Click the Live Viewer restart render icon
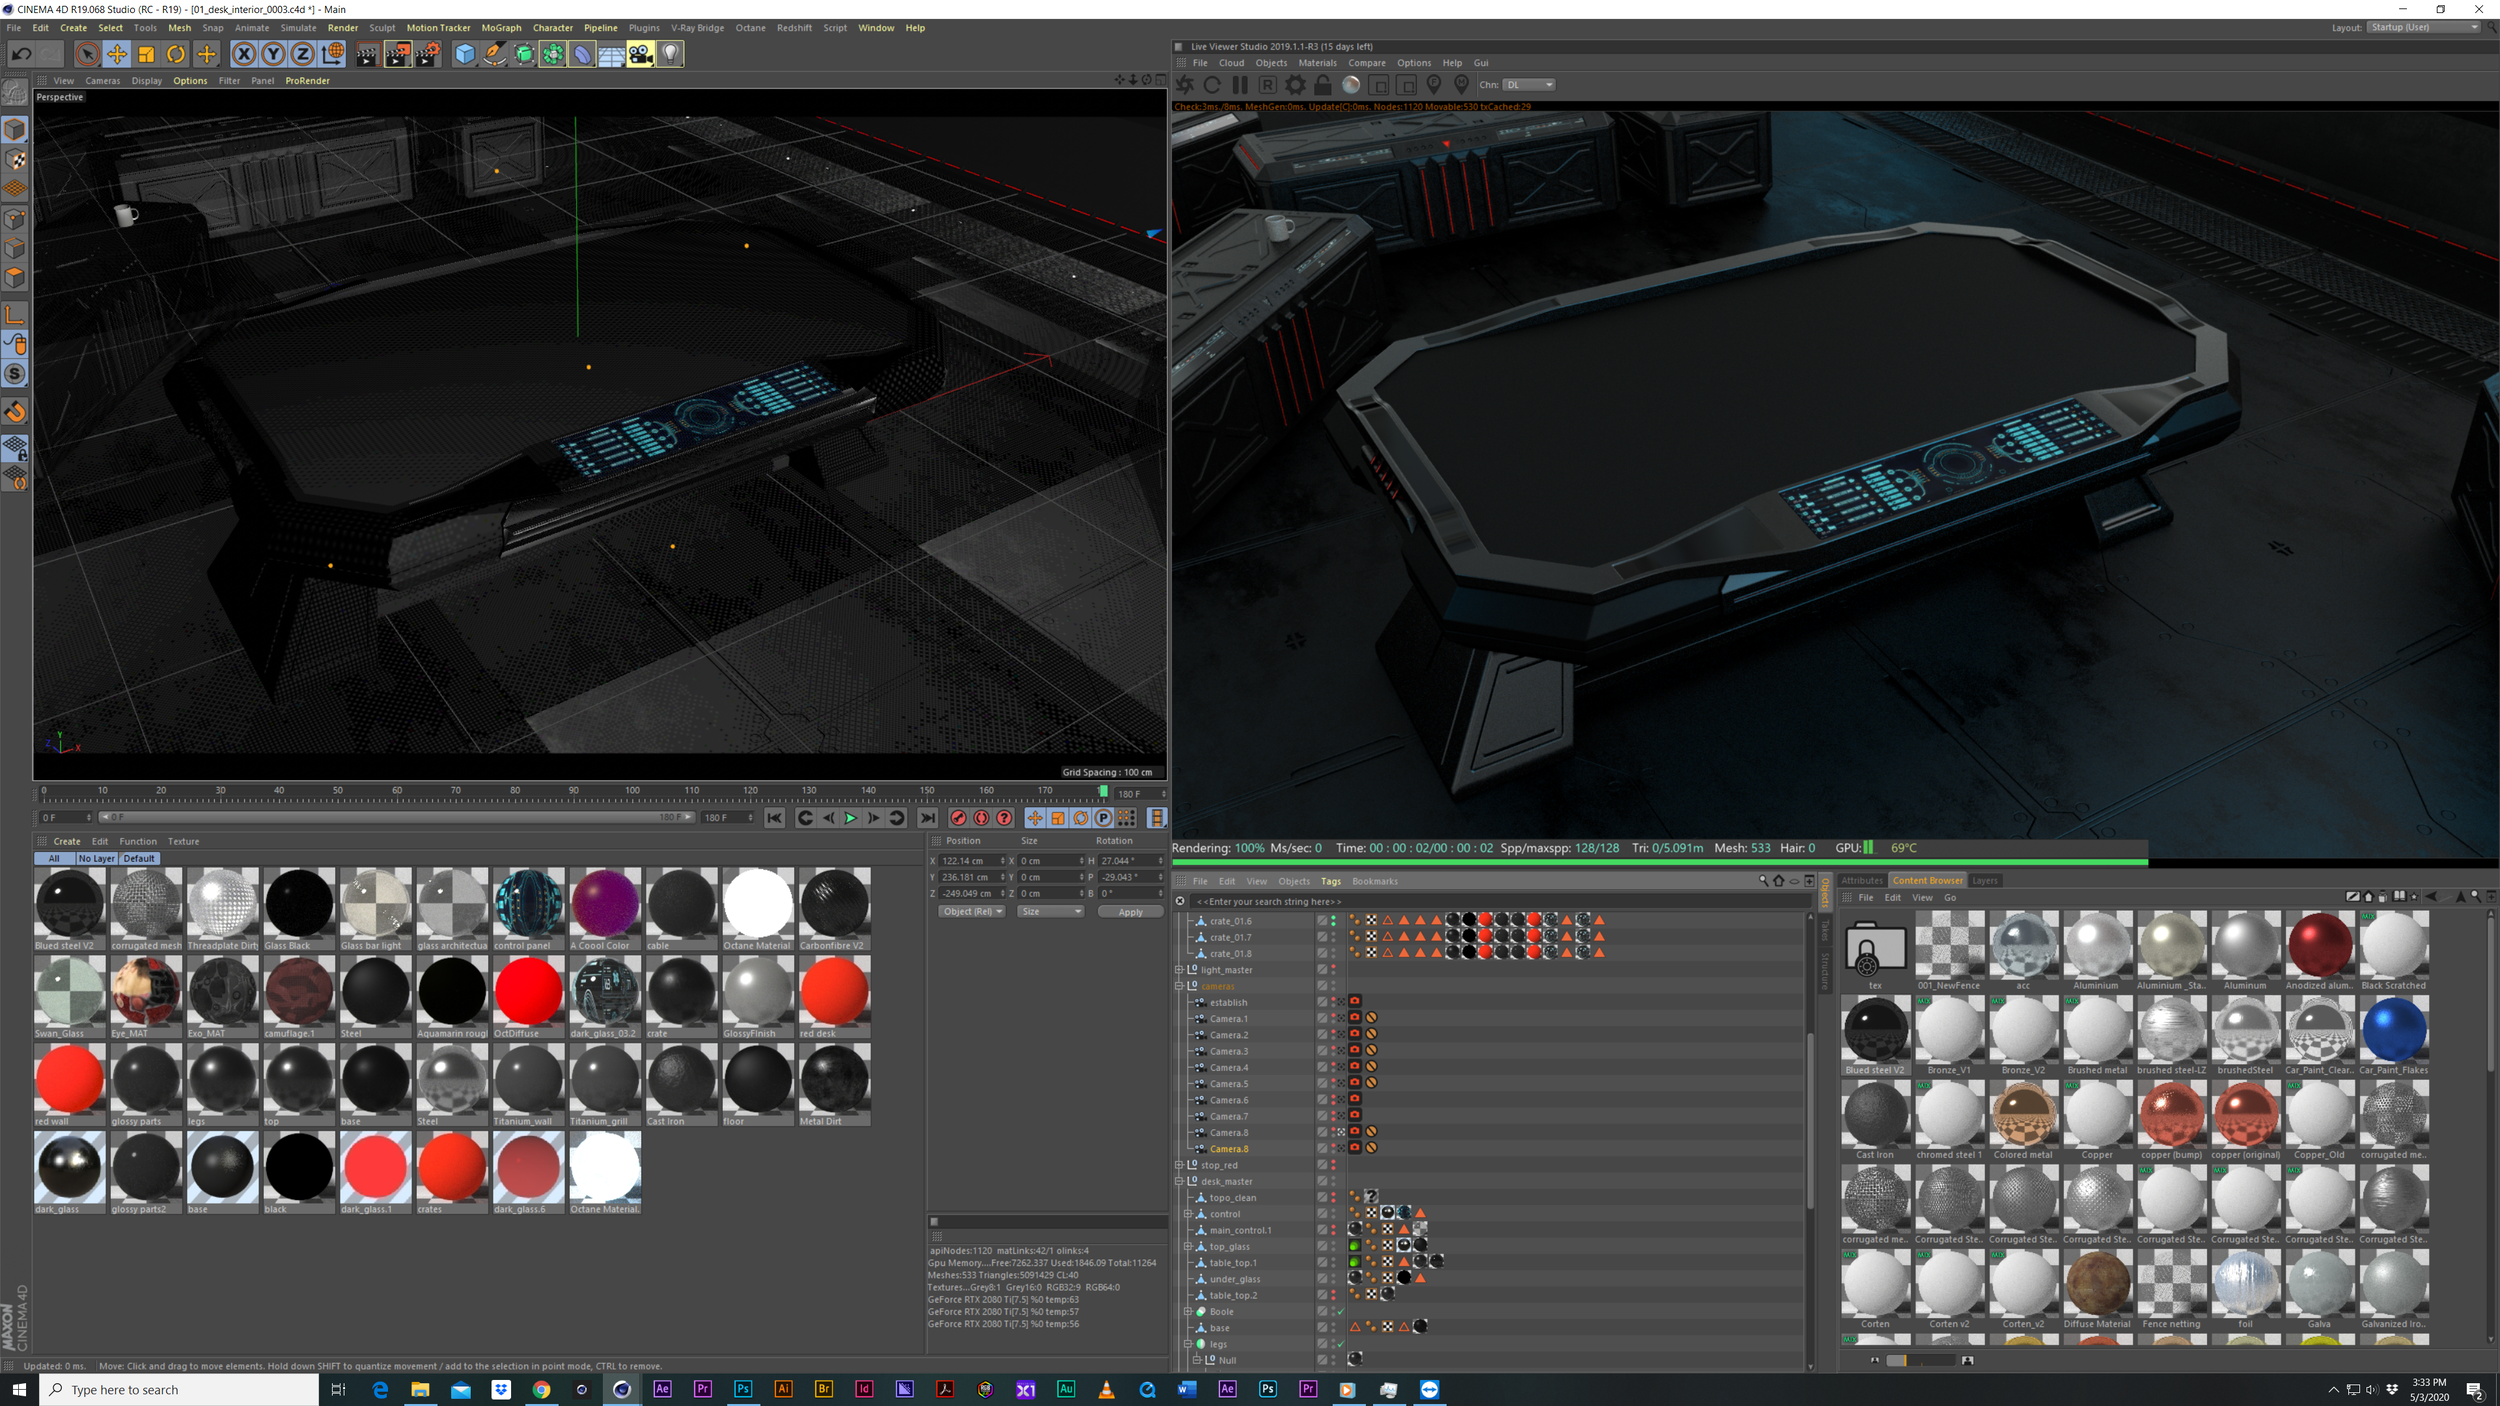The width and height of the screenshot is (2500, 1406). click(x=1212, y=85)
